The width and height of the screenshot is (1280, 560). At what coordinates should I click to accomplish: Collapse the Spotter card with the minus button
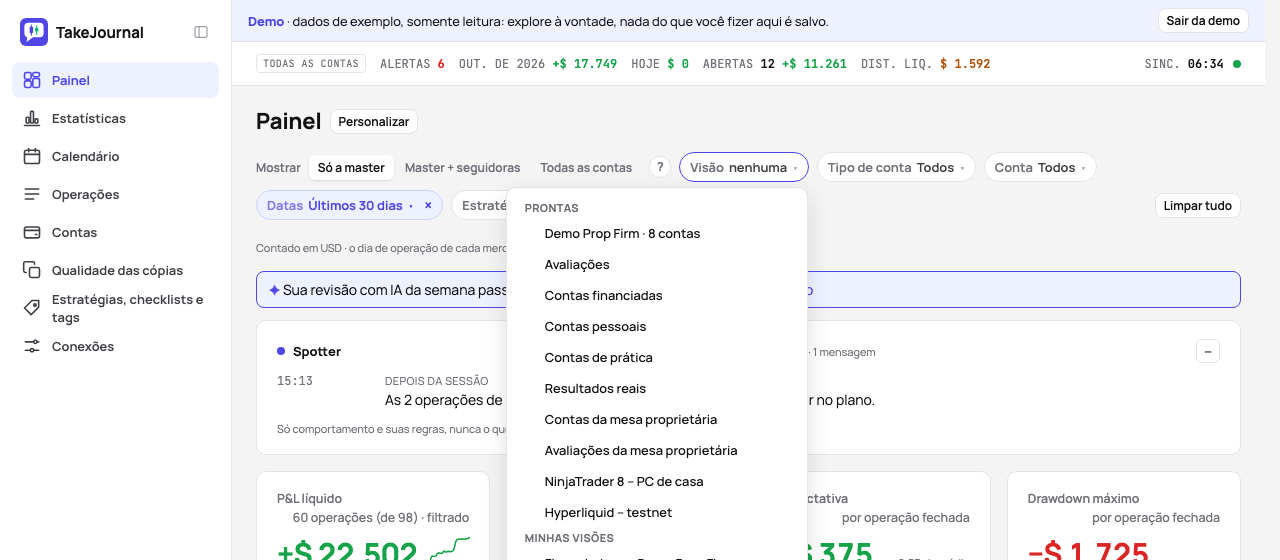pyautogui.click(x=1208, y=351)
